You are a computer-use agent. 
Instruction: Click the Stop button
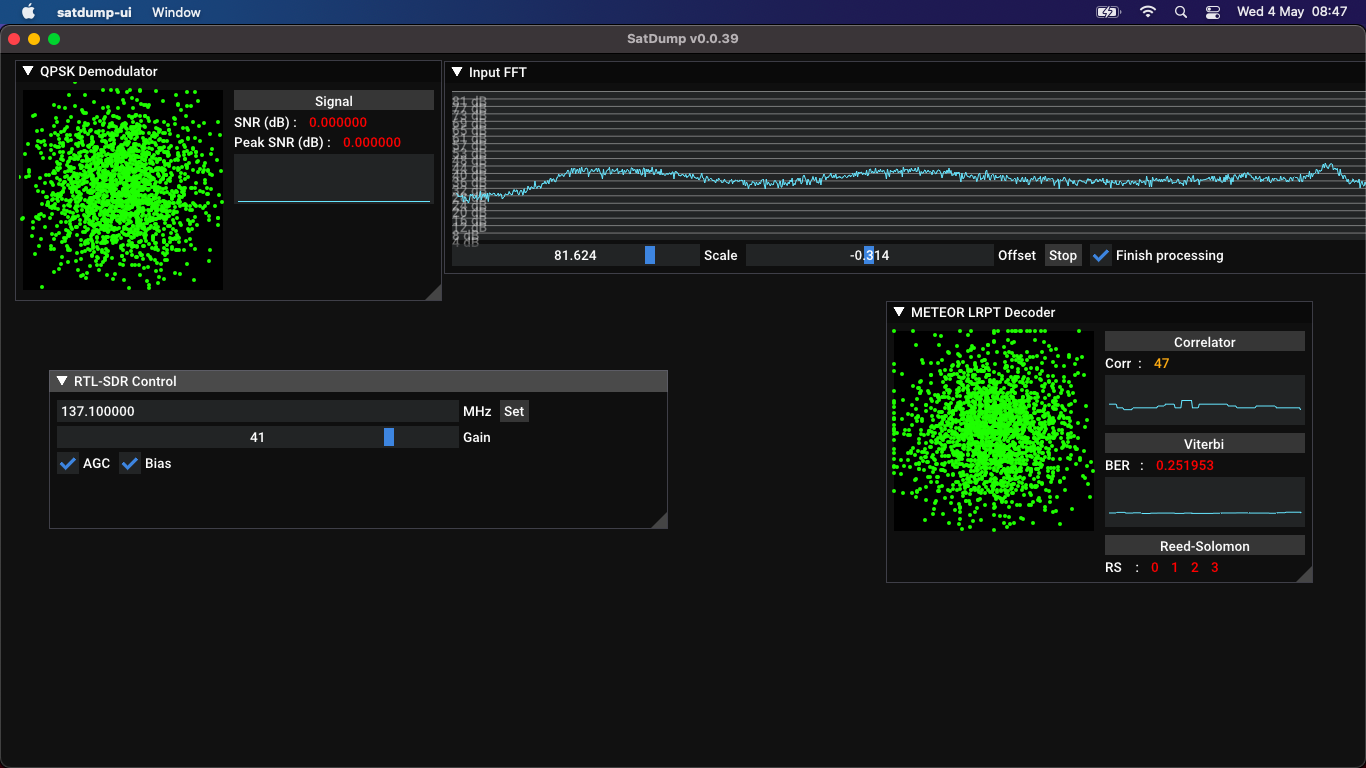[1063, 255]
